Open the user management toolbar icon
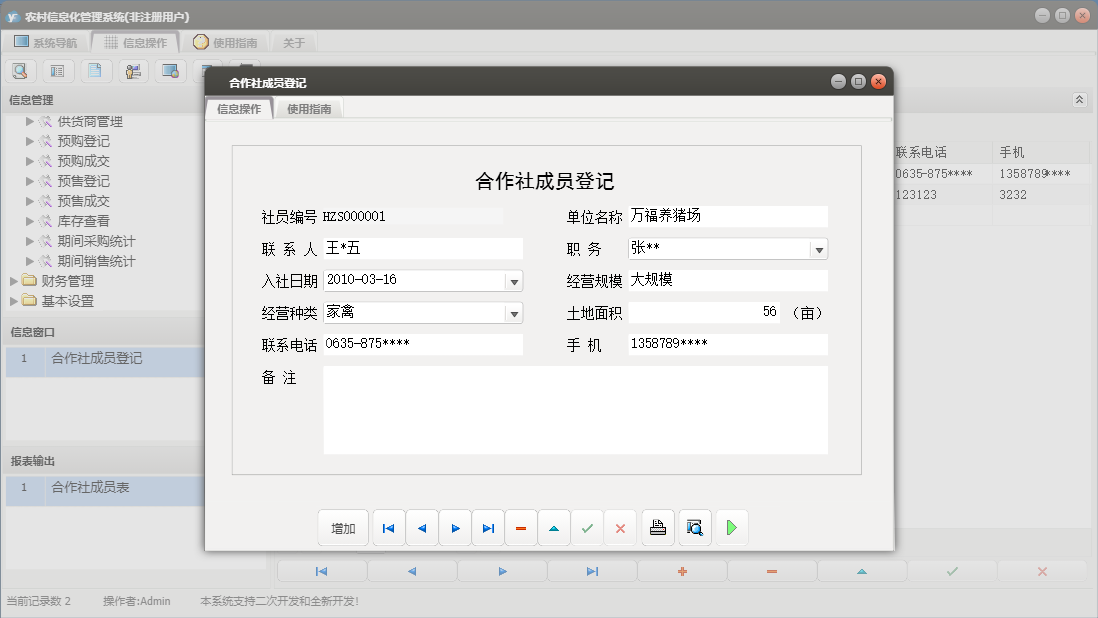This screenshot has height=618, width=1098. tap(133, 70)
